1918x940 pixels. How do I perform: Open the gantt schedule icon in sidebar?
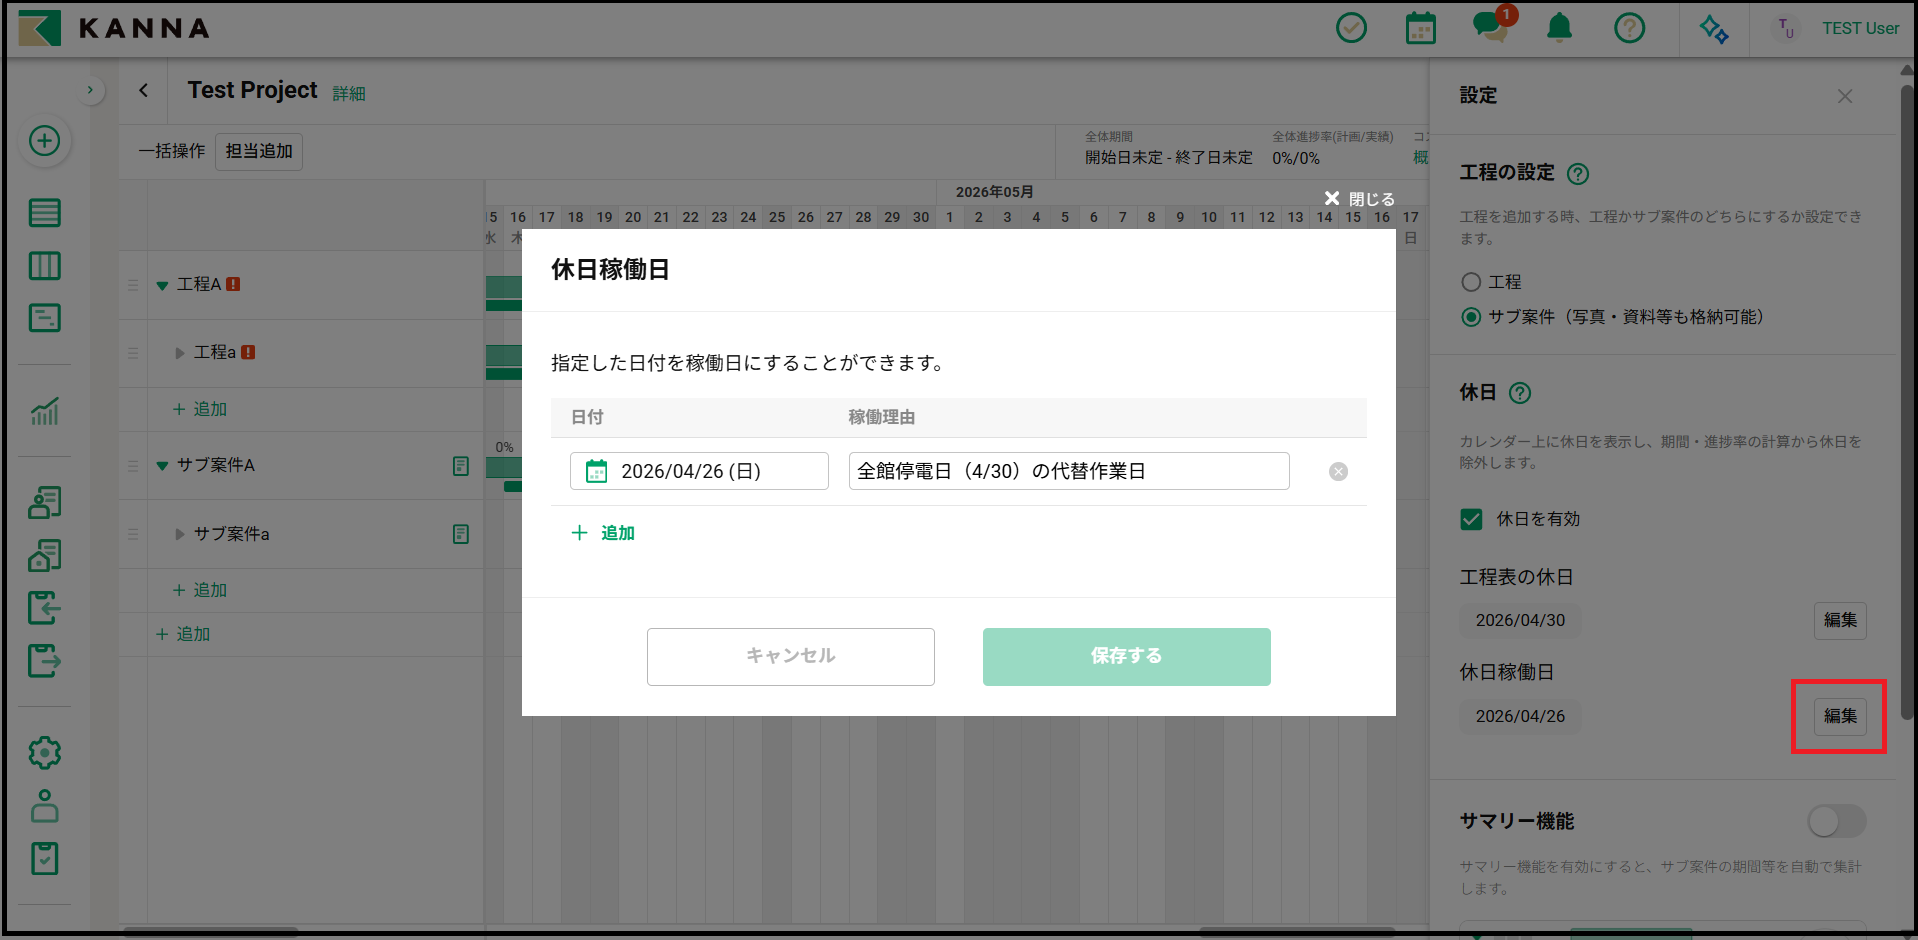click(x=44, y=318)
